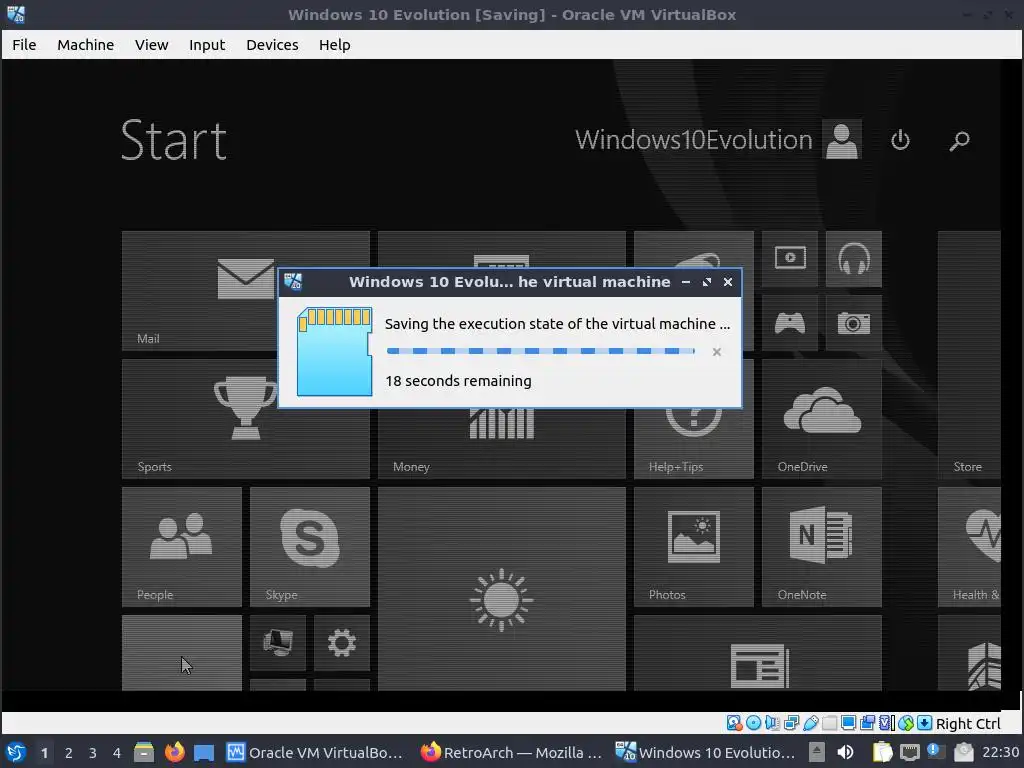Open the Music headphones tile
The image size is (1024, 768).
pos(854,259)
